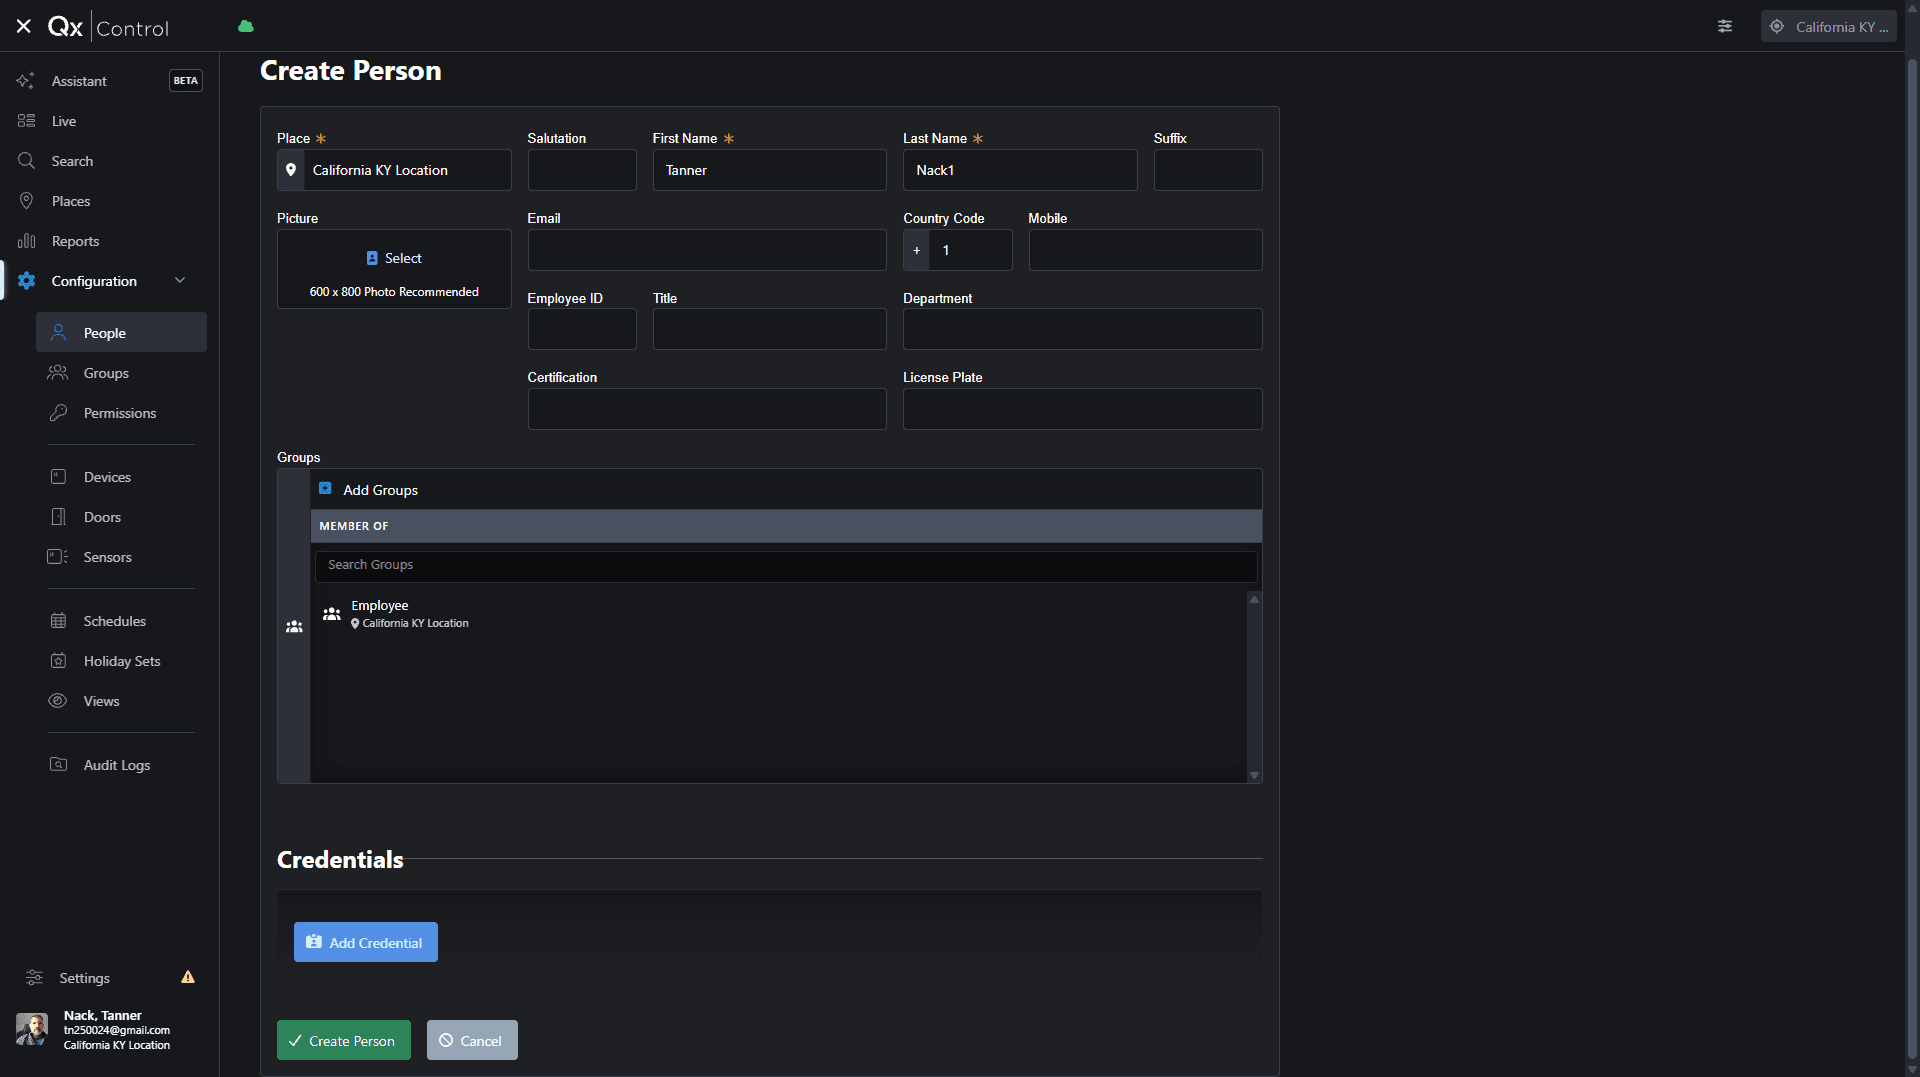Click the Reports bar chart icon
This screenshot has height=1077, width=1920.
click(26, 241)
